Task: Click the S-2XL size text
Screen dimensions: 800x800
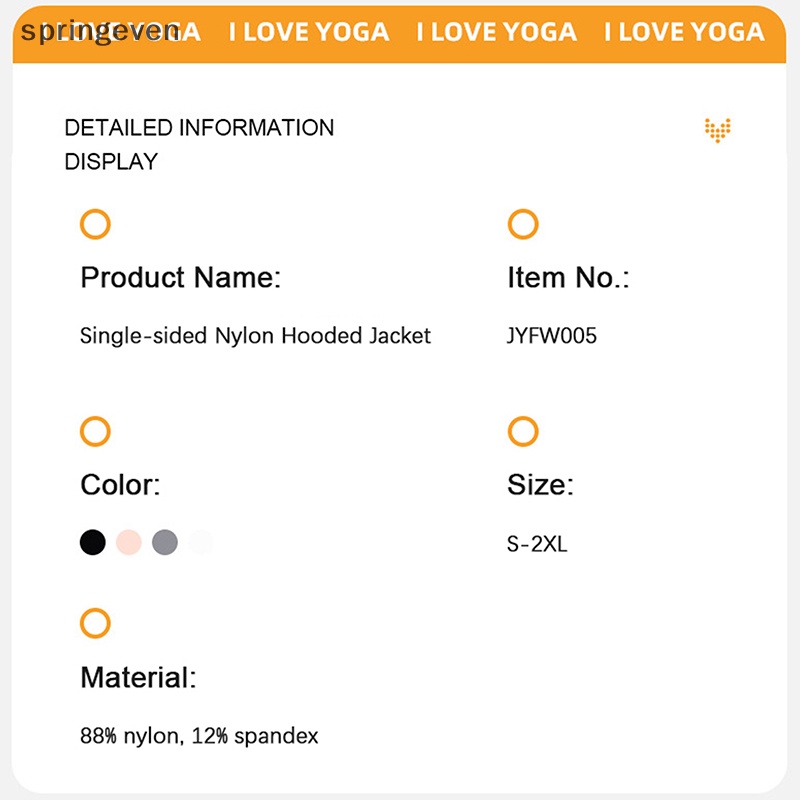Action: click(537, 545)
